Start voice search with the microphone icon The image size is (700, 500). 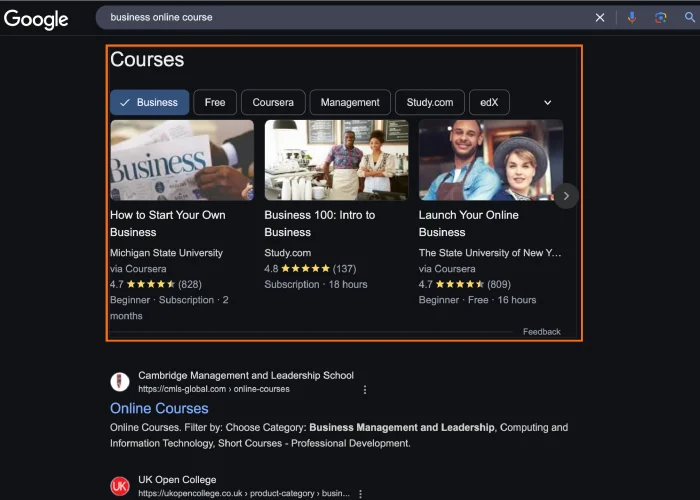[632, 17]
